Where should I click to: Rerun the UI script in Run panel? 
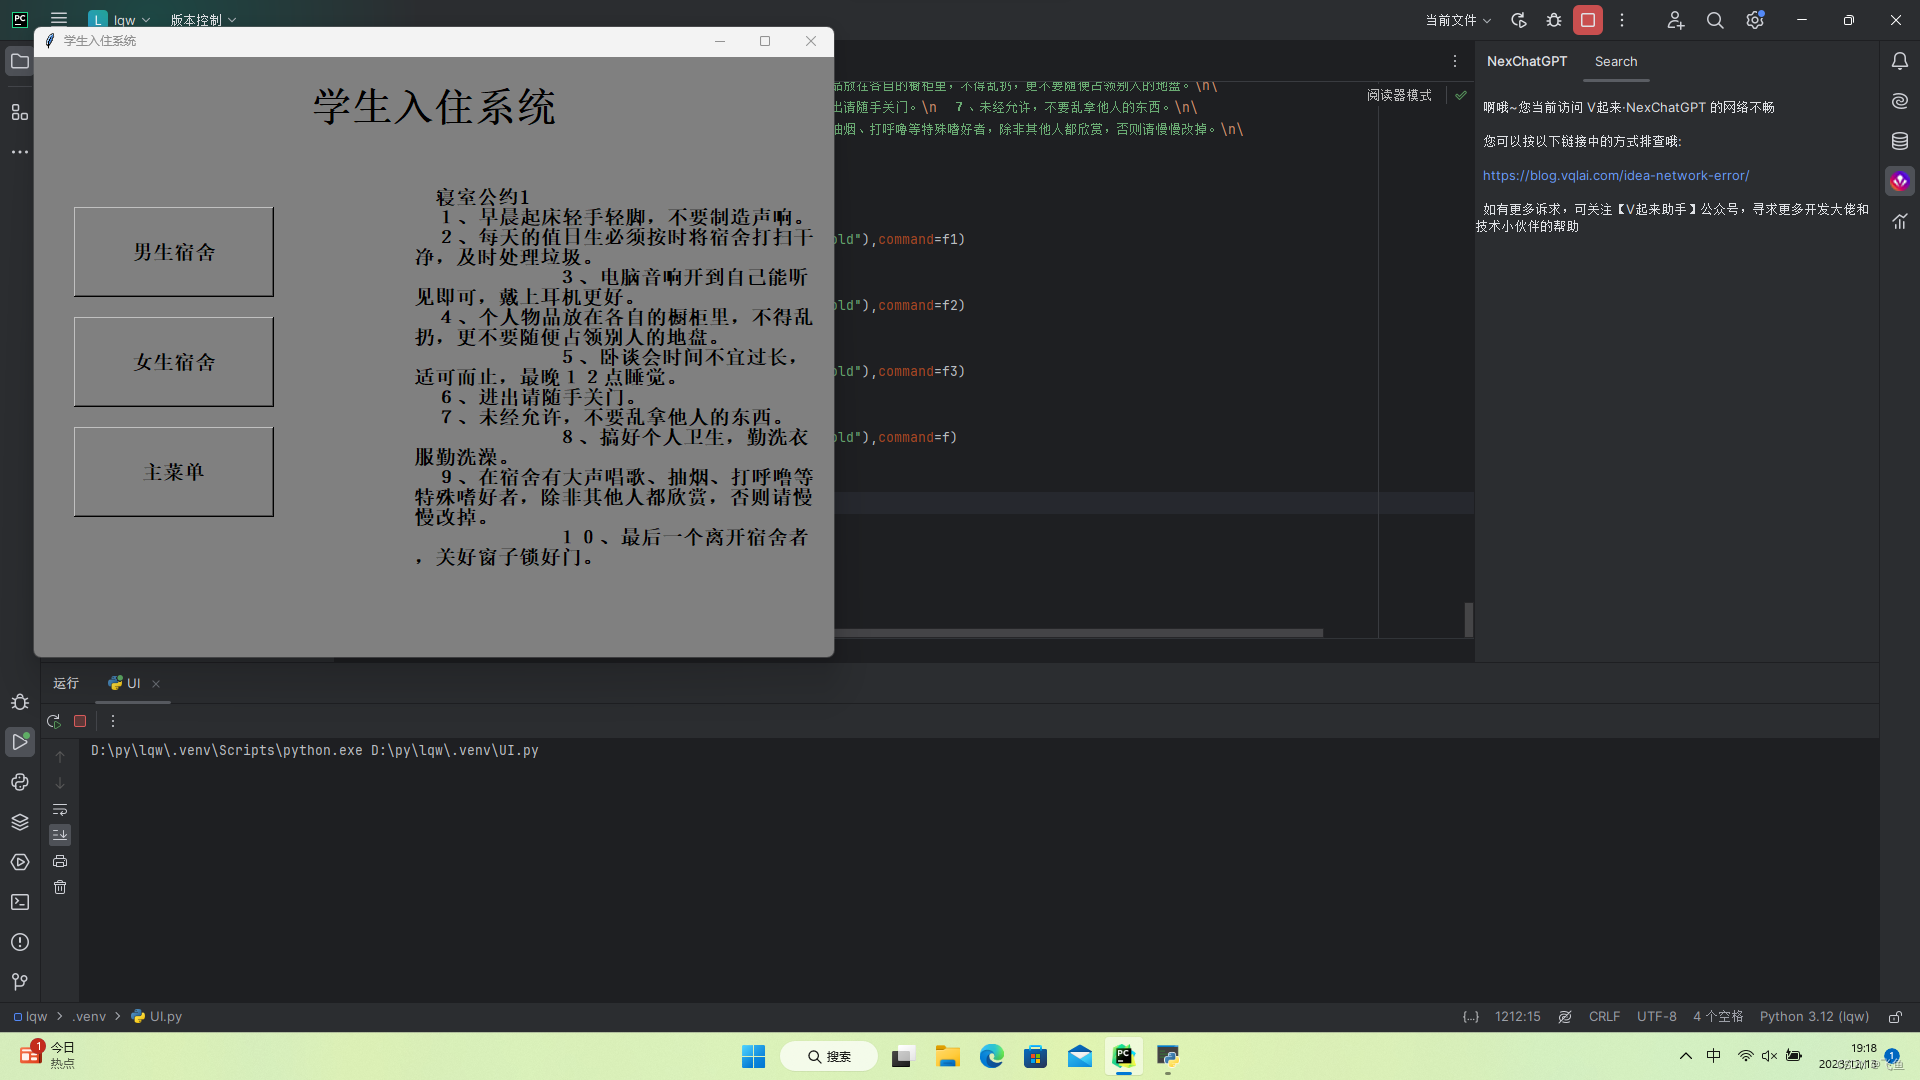pyautogui.click(x=54, y=721)
